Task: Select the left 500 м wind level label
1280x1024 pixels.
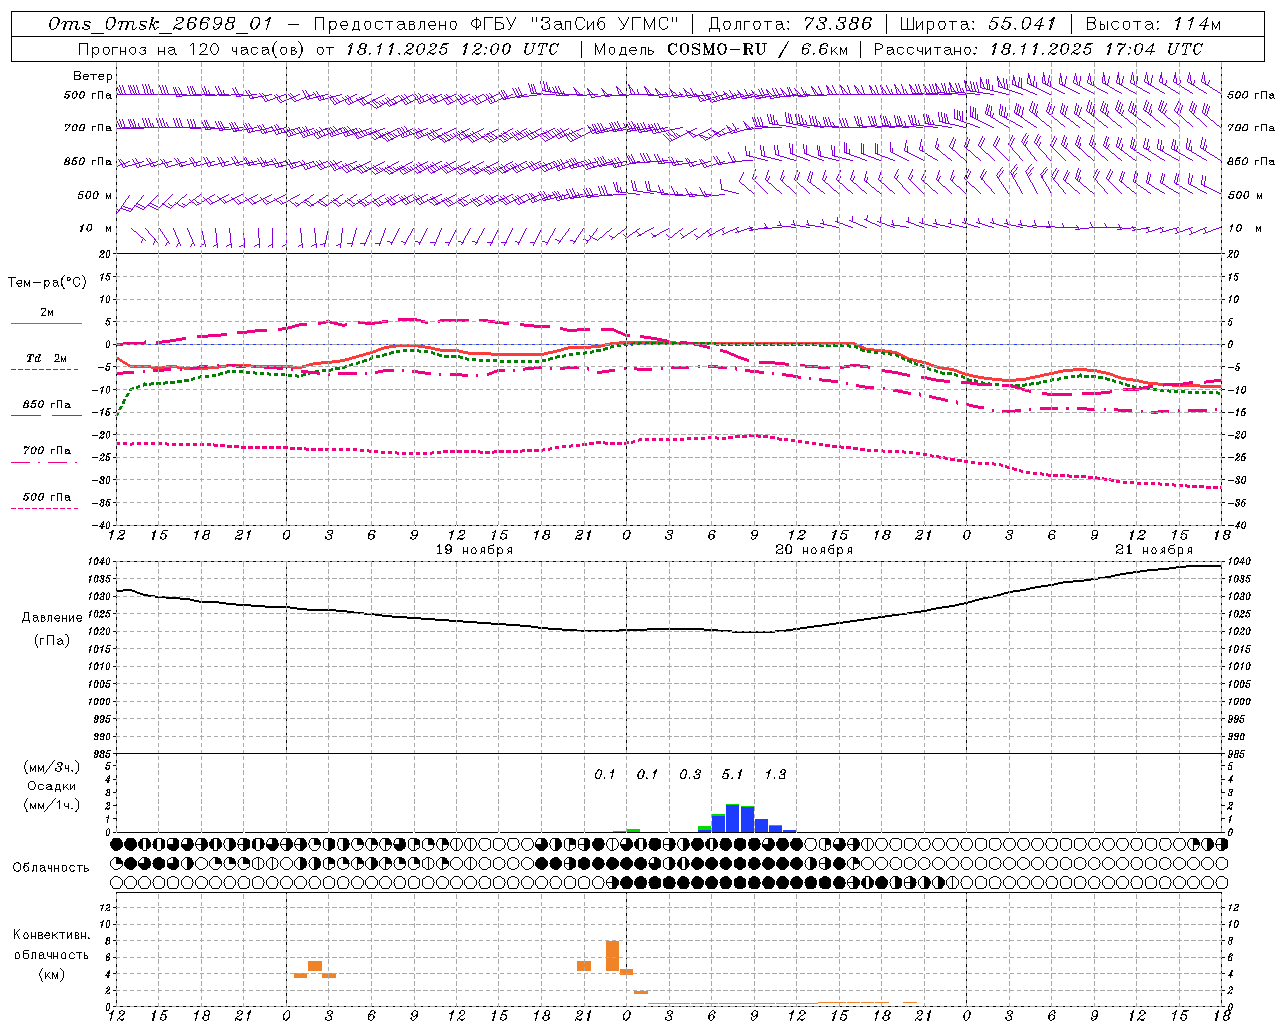Action: pos(95,195)
